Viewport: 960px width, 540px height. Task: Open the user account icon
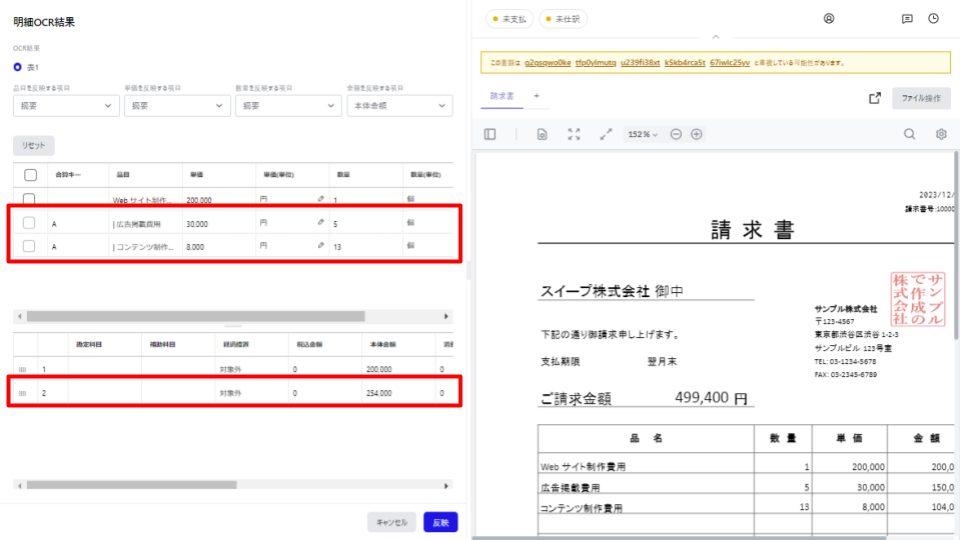828,18
